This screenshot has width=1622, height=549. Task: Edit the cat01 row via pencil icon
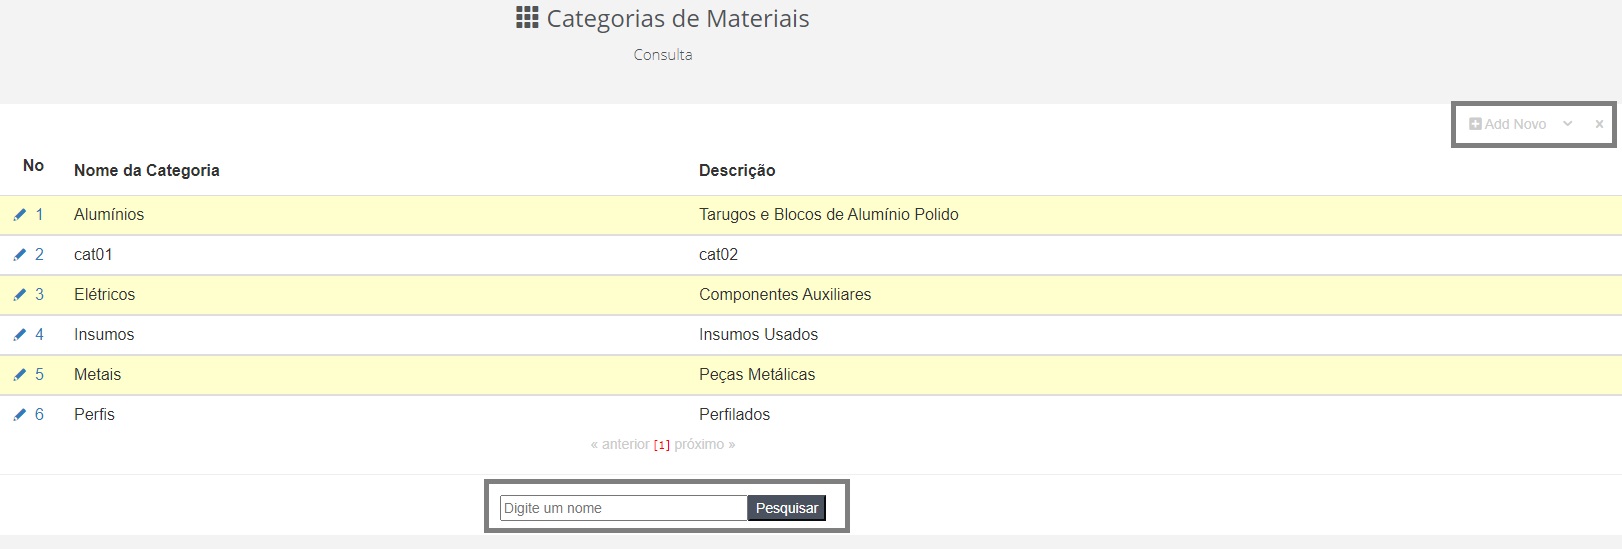[x=19, y=255]
